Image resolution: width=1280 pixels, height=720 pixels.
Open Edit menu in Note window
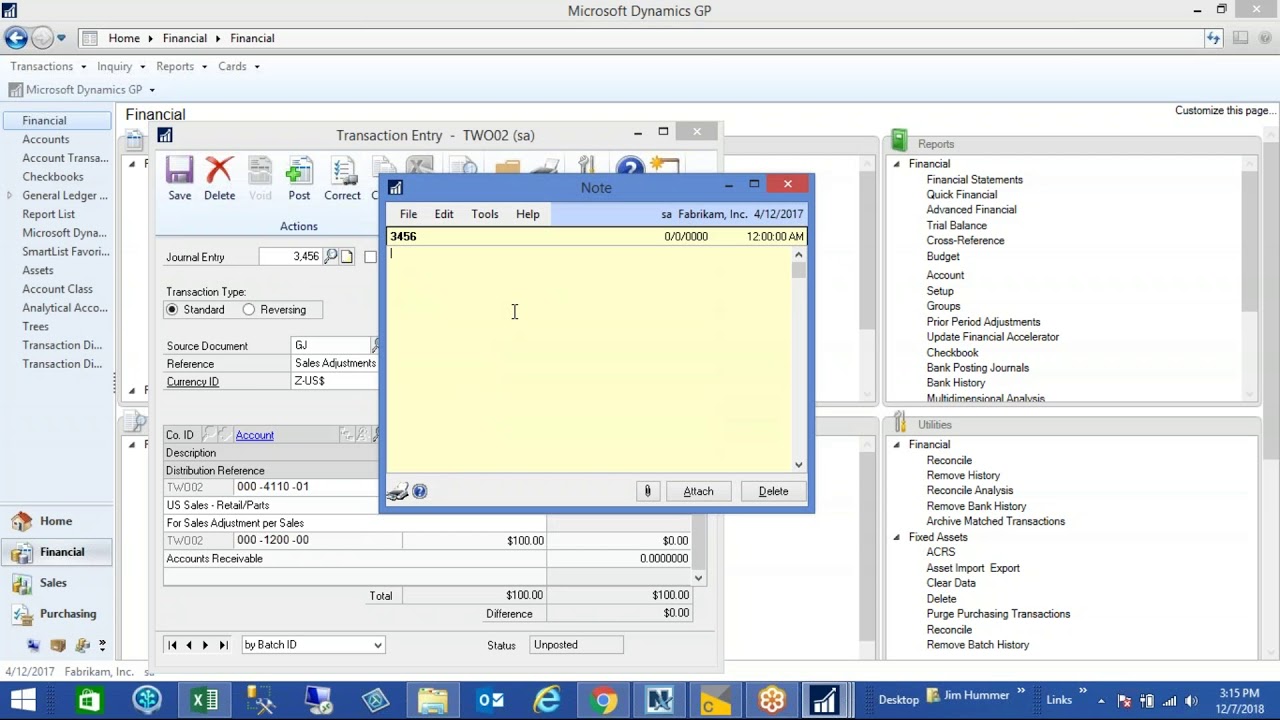click(x=444, y=214)
